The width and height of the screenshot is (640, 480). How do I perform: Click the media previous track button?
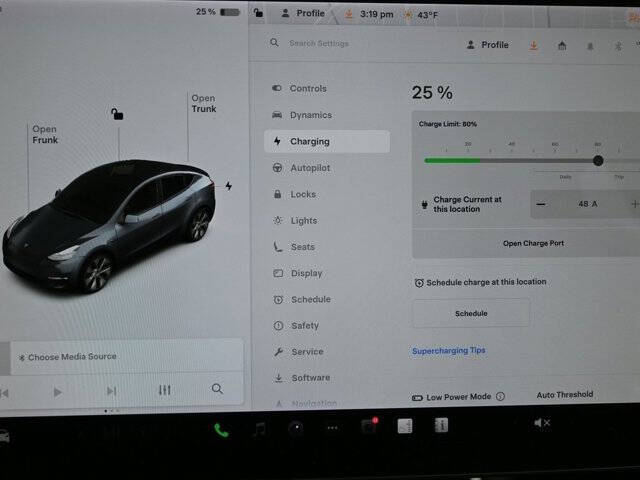pyautogui.click(x=4, y=393)
